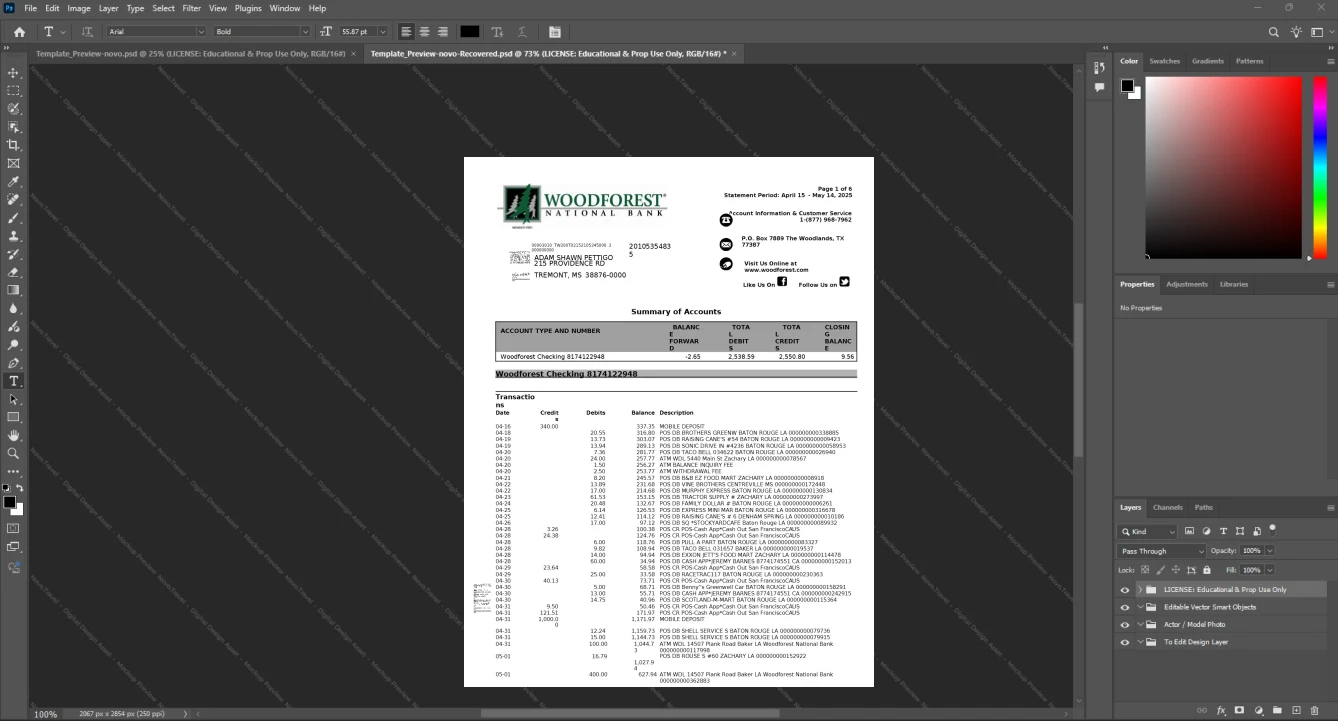
Task: Open the Opacity slider dropdown
Action: [x=1270, y=551]
